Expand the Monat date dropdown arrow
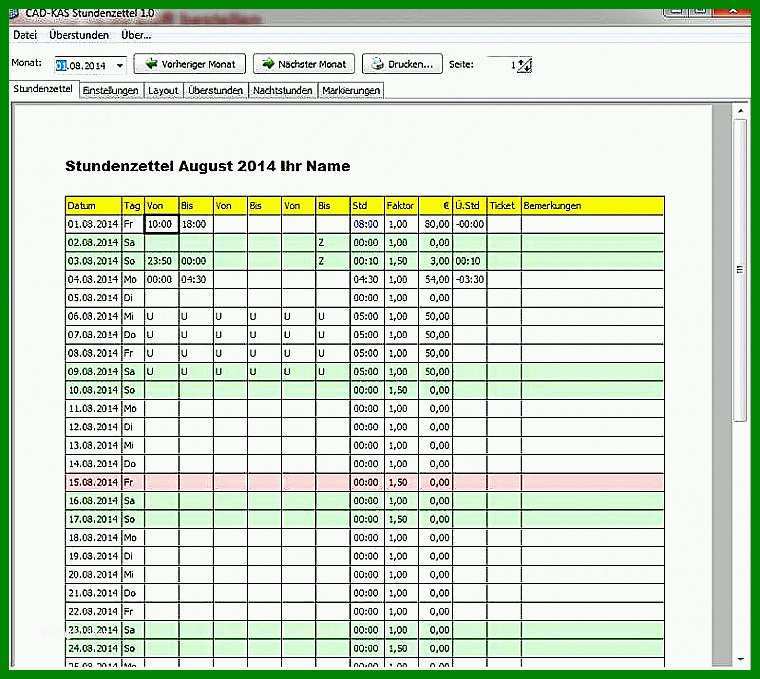This screenshot has height=679, width=760. 120,65
